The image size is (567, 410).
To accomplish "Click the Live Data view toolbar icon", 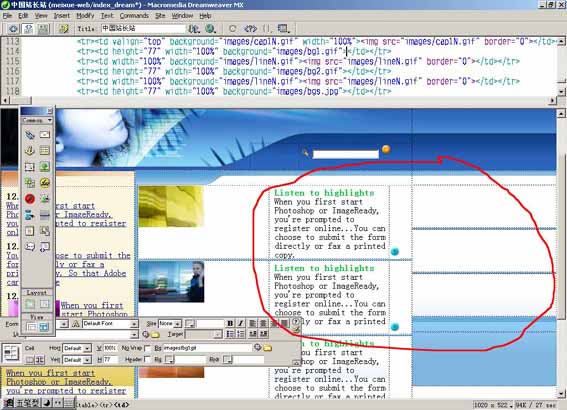I will (64, 29).
